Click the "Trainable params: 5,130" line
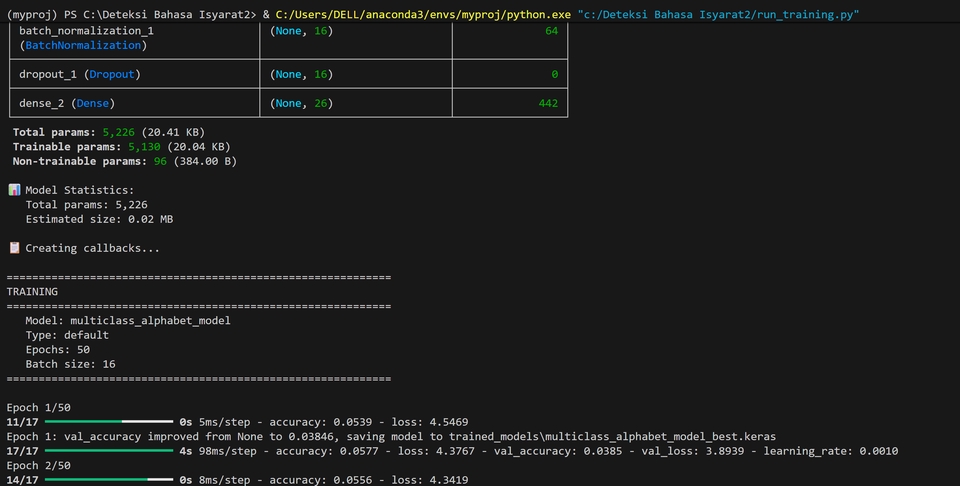This screenshot has width=960, height=486. click(x=122, y=147)
